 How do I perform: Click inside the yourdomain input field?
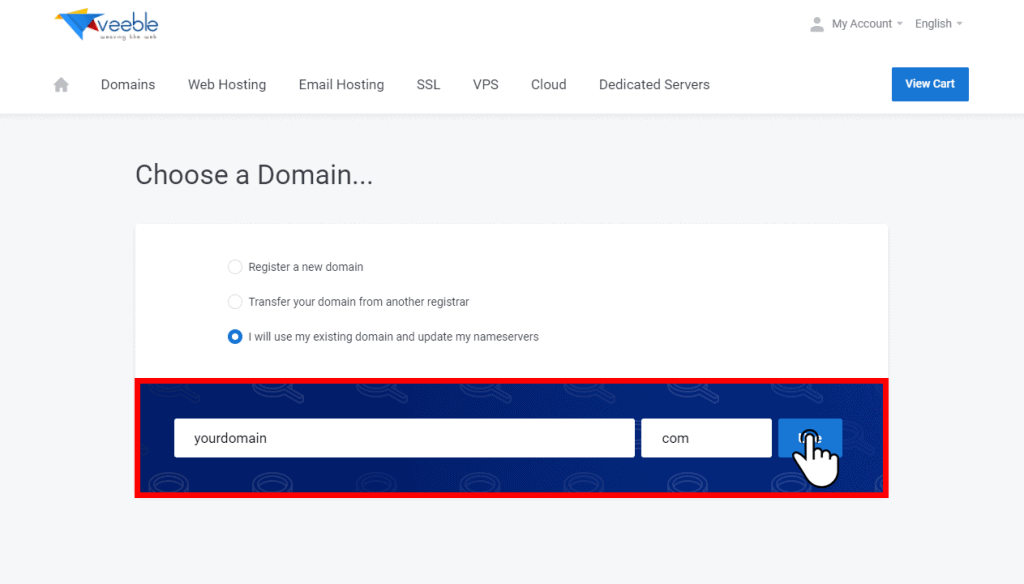[404, 437]
